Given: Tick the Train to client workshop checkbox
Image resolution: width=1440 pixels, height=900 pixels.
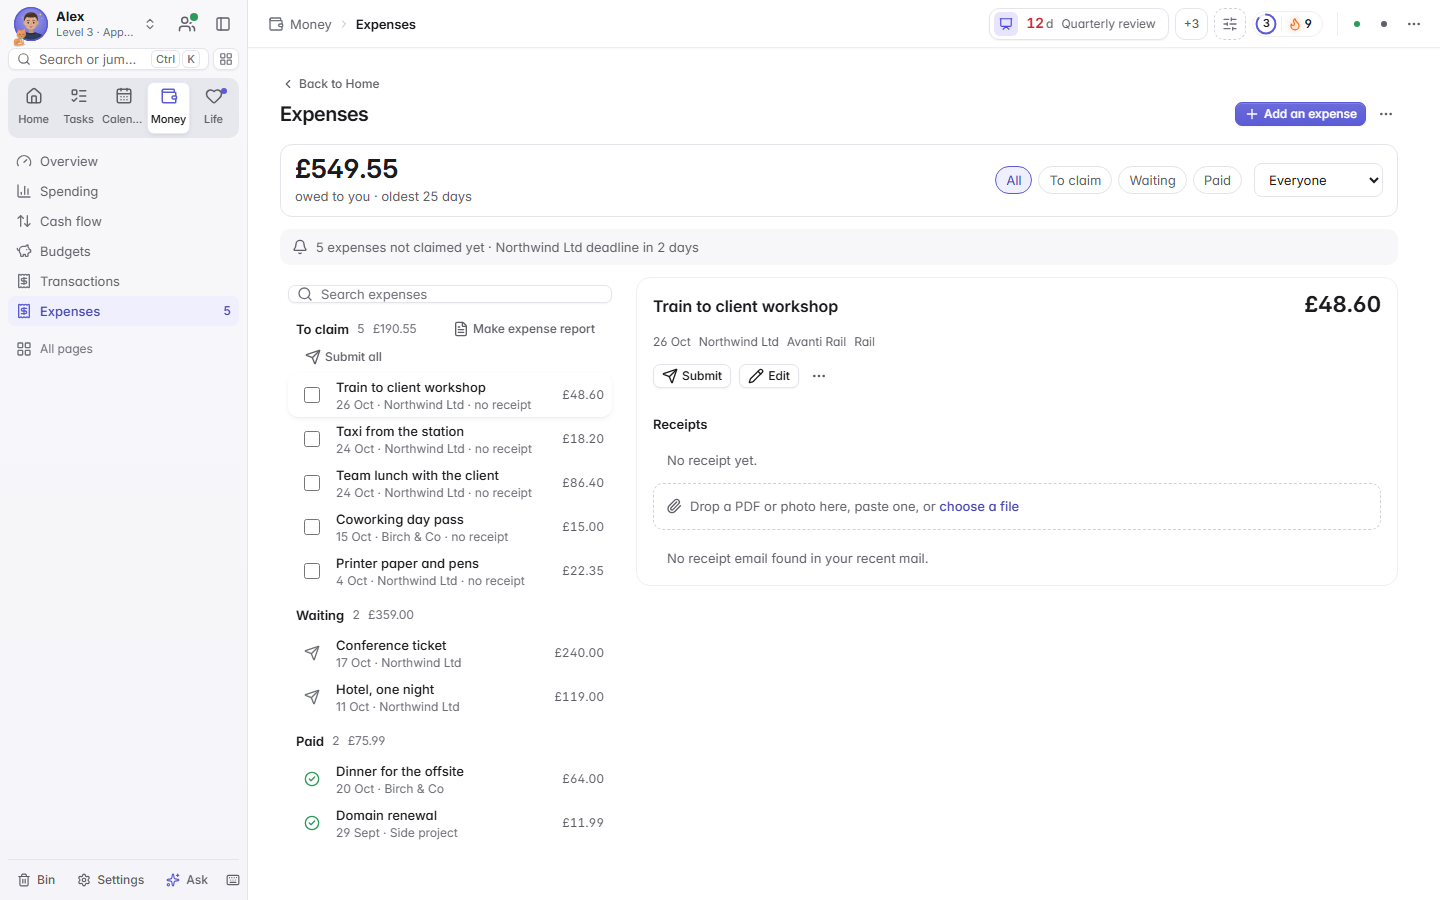Looking at the screenshot, I should (312, 395).
